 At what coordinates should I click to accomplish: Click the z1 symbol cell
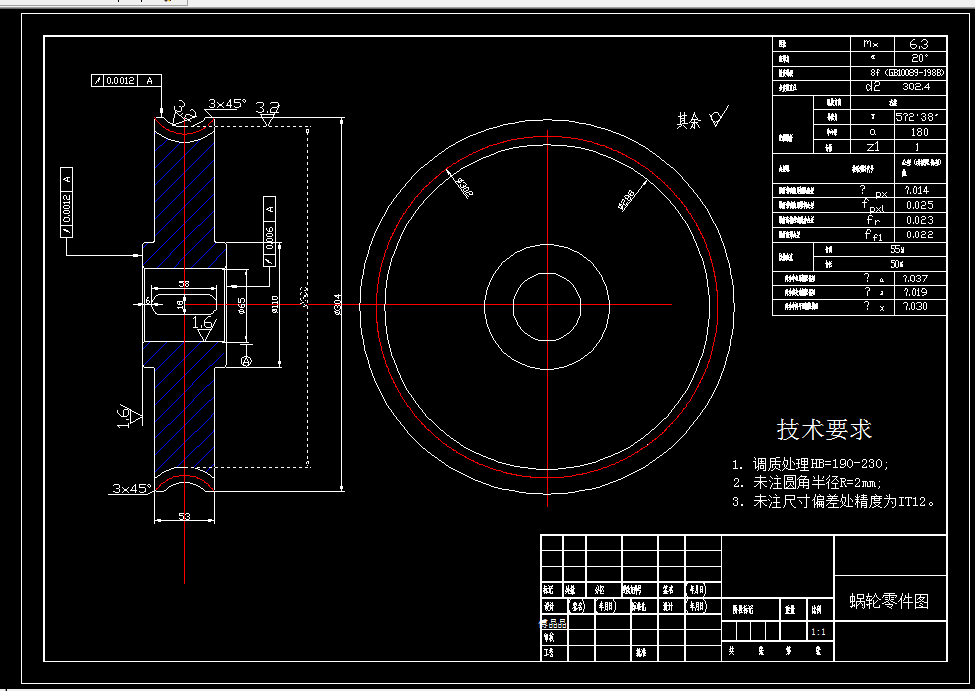[x=872, y=147]
